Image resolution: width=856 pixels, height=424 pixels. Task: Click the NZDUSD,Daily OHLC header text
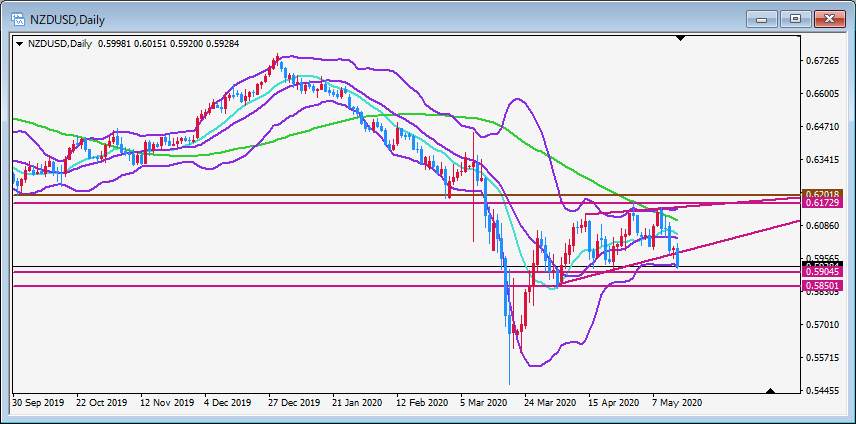(133, 44)
